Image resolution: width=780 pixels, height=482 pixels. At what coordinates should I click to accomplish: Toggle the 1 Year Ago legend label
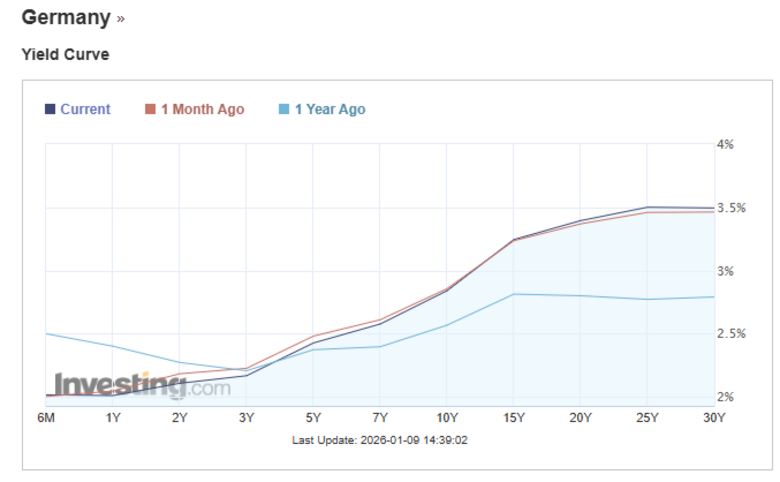click(x=329, y=109)
